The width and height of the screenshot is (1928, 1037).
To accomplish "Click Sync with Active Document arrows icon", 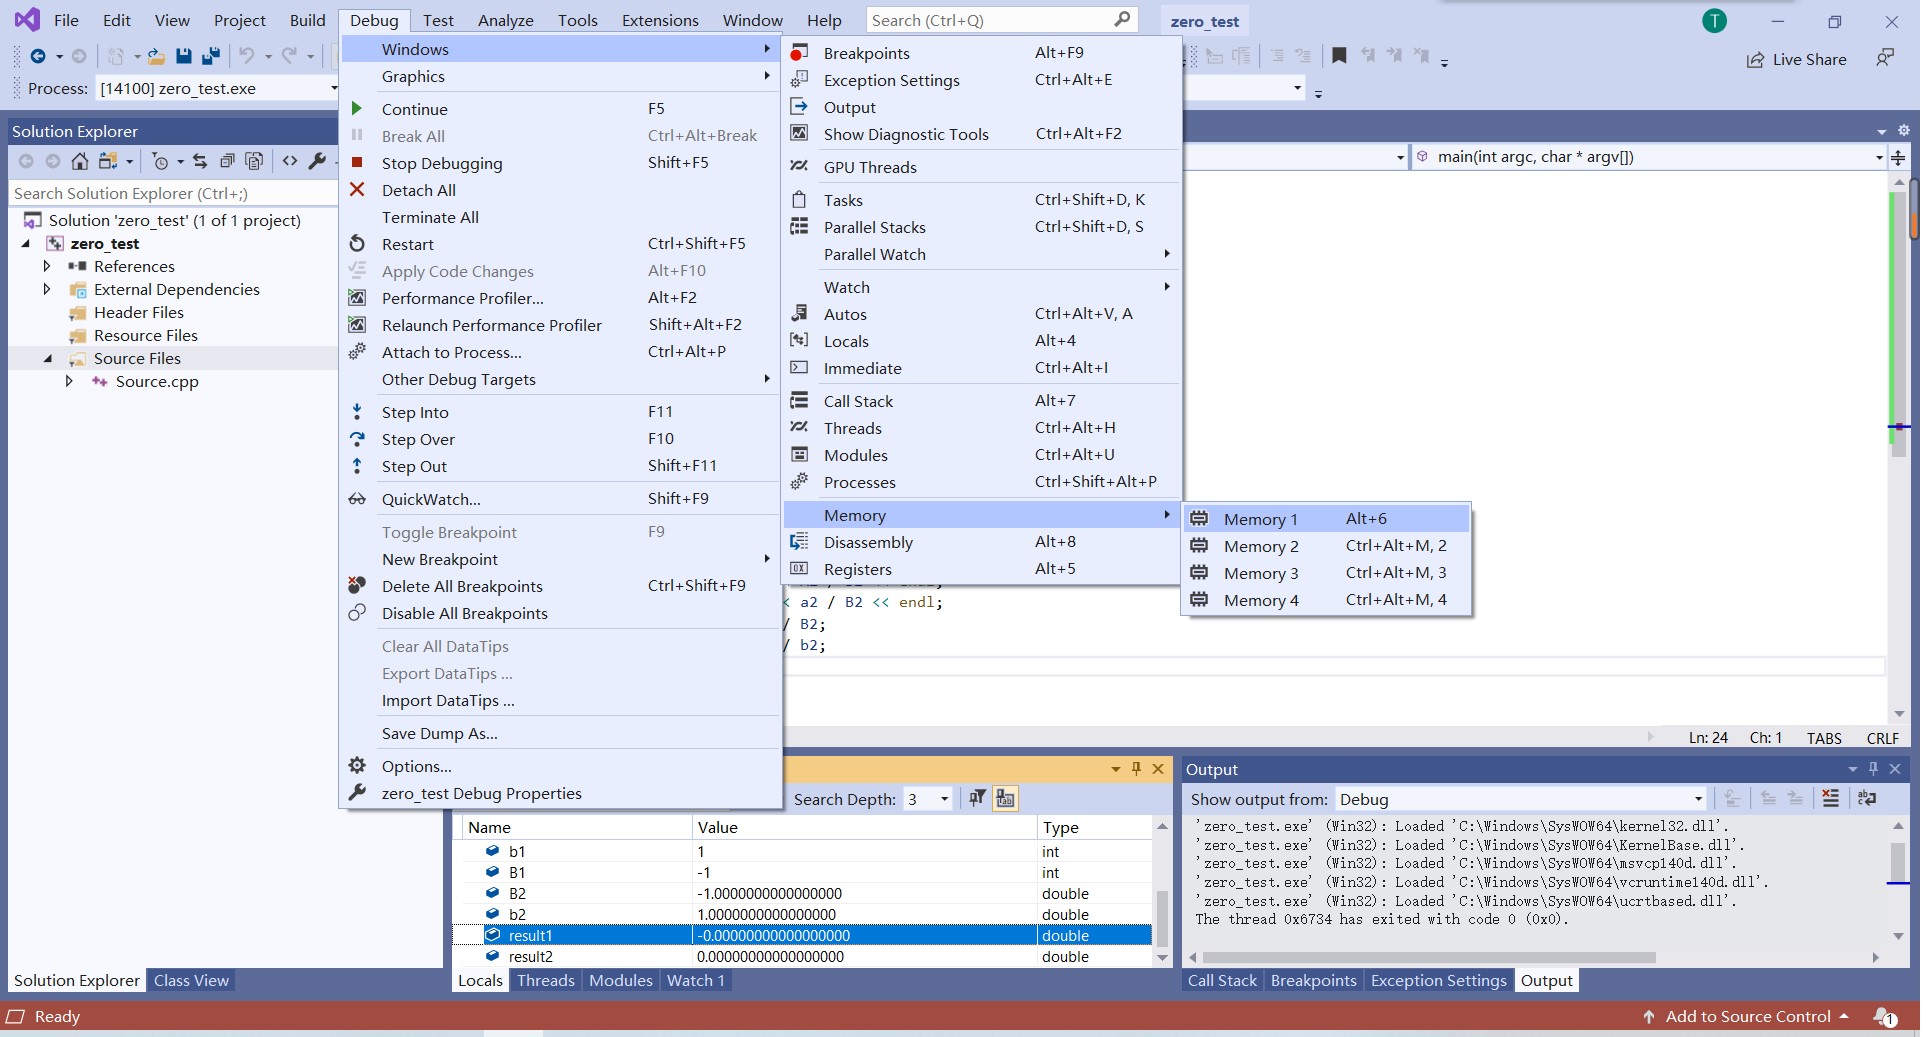I will tap(200, 161).
